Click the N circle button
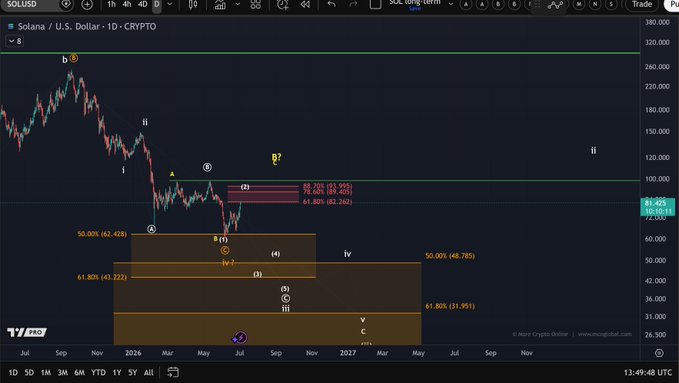The width and height of the screenshot is (679, 383). pos(595,5)
